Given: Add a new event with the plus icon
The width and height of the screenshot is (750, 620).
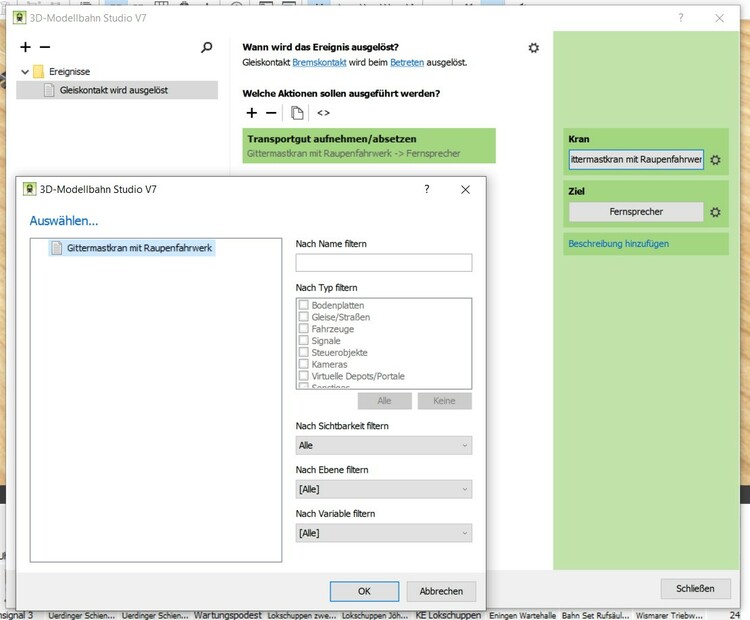Looking at the screenshot, I should coord(25,47).
